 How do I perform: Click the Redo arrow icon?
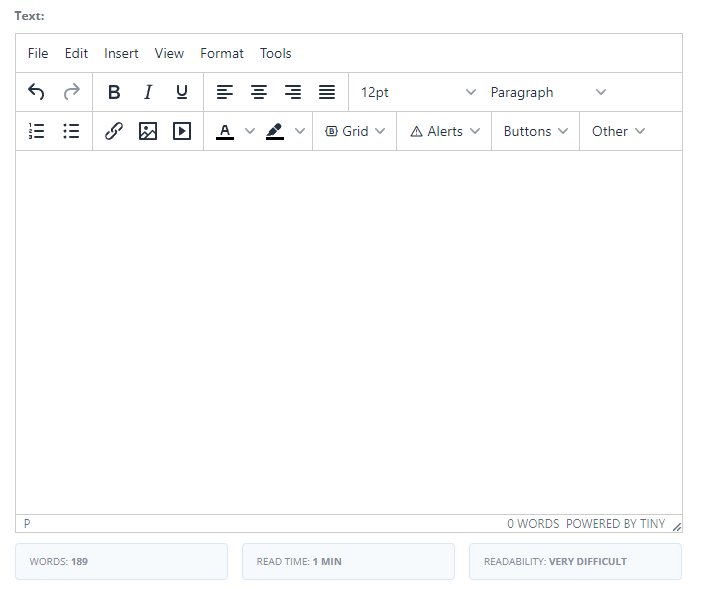pos(71,92)
